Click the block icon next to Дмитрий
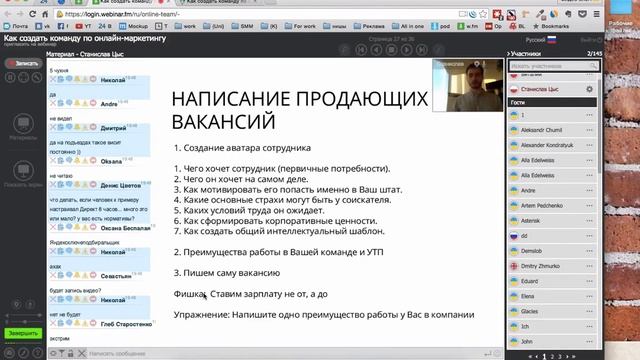This screenshot has width=640, height=360. pyautogui.click(x=93, y=127)
